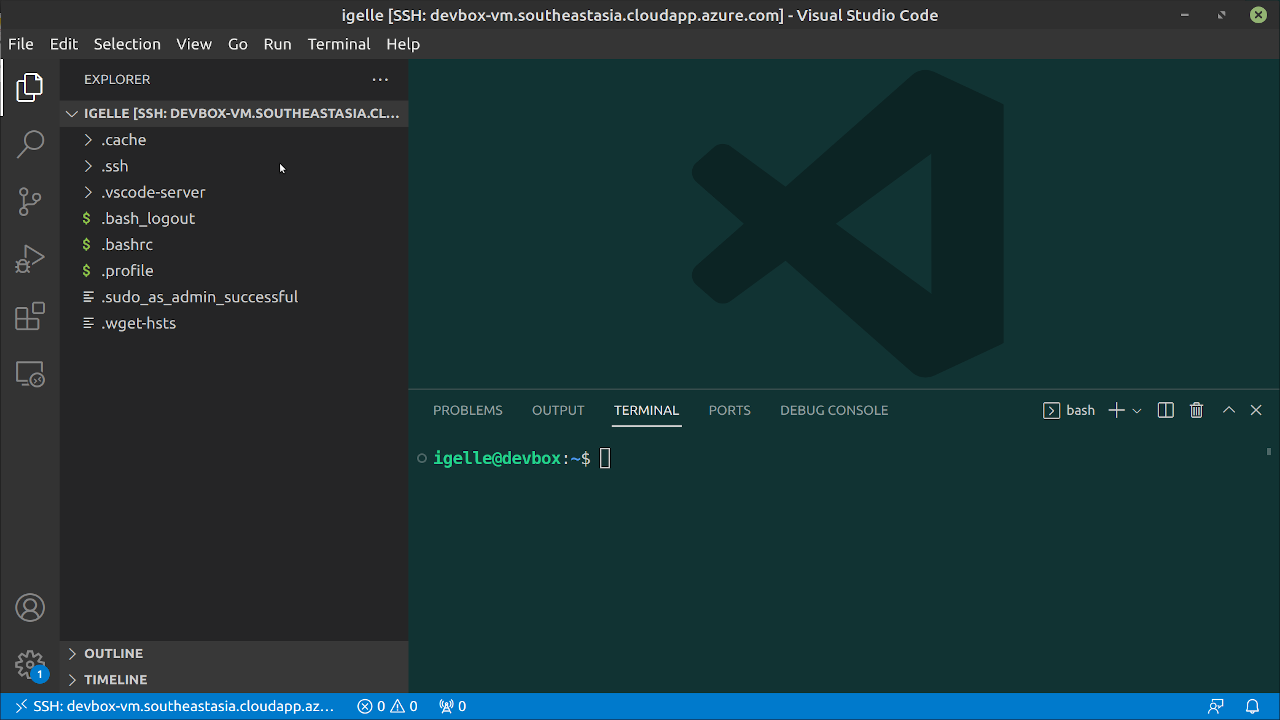Open the Run and Debug view icon
Screen dimensions: 1280x720
pyautogui.click(x=30, y=259)
